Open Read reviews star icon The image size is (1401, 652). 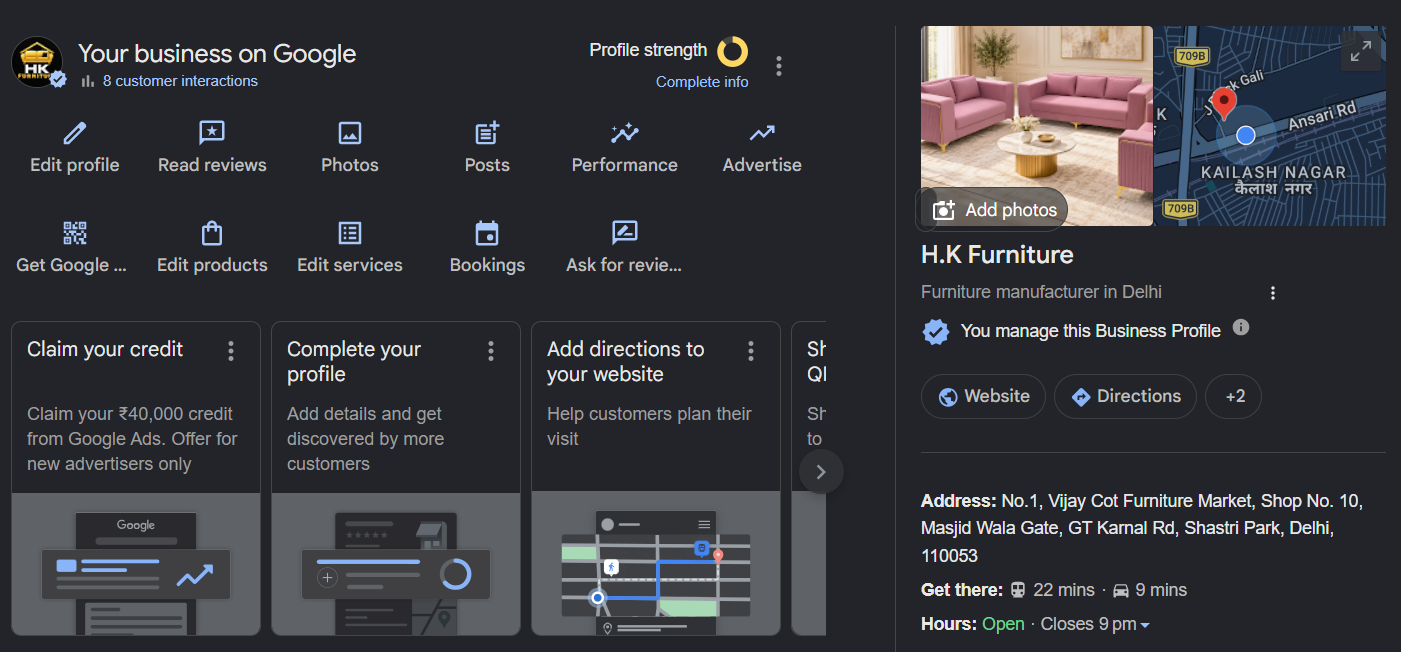(212, 133)
